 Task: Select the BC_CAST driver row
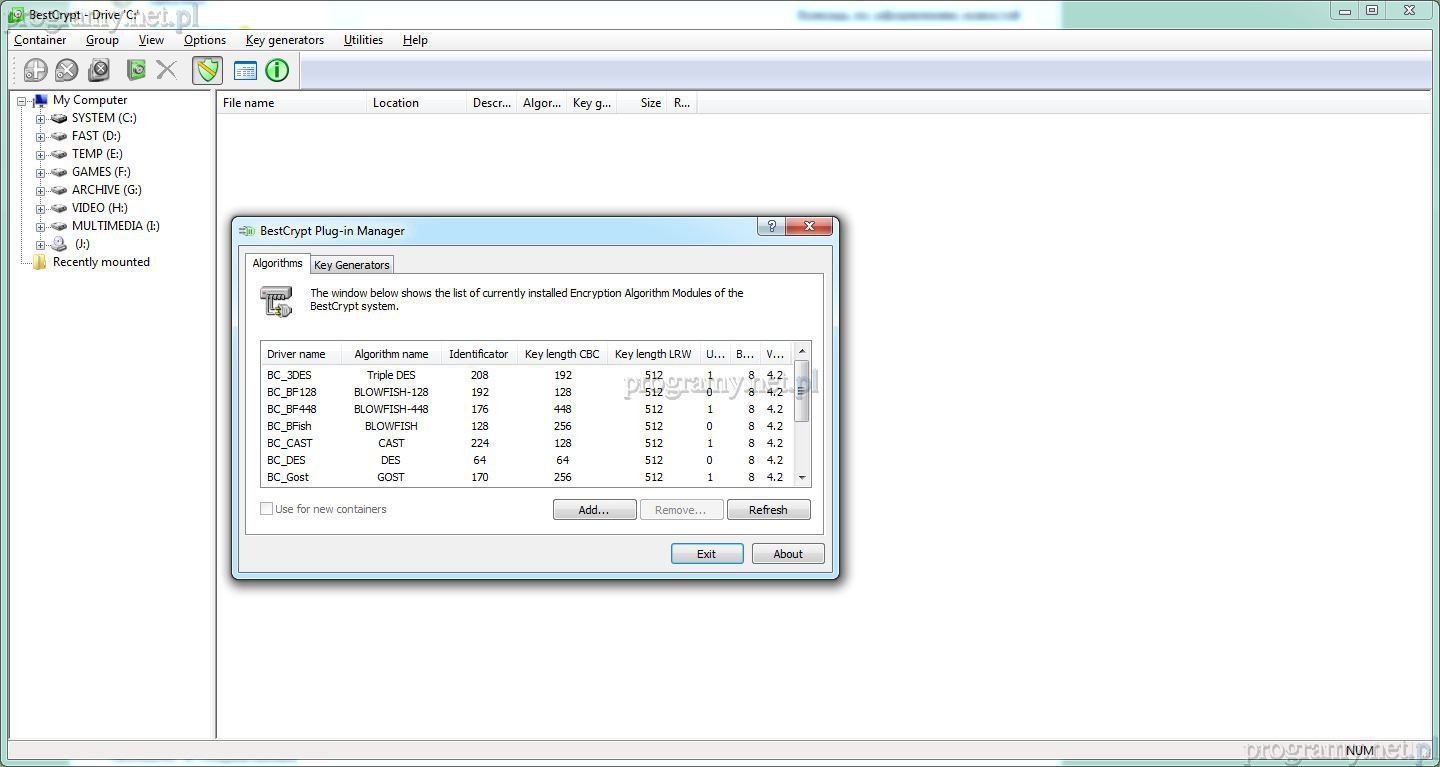click(x=290, y=443)
